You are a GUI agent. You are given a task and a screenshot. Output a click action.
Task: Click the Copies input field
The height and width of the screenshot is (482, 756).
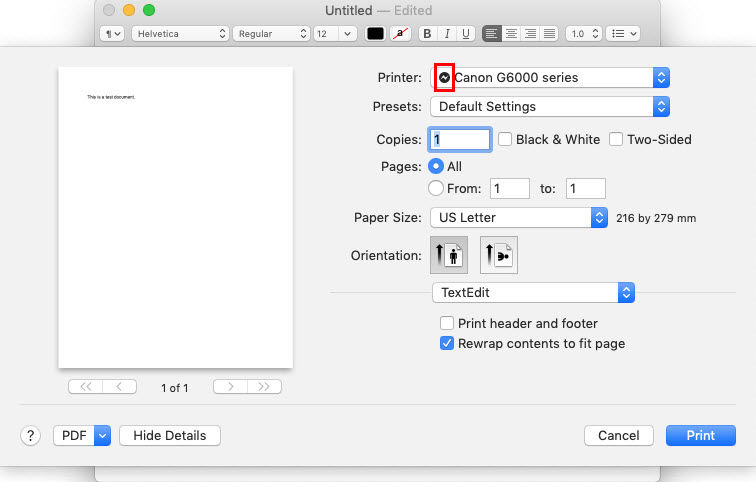(x=460, y=140)
